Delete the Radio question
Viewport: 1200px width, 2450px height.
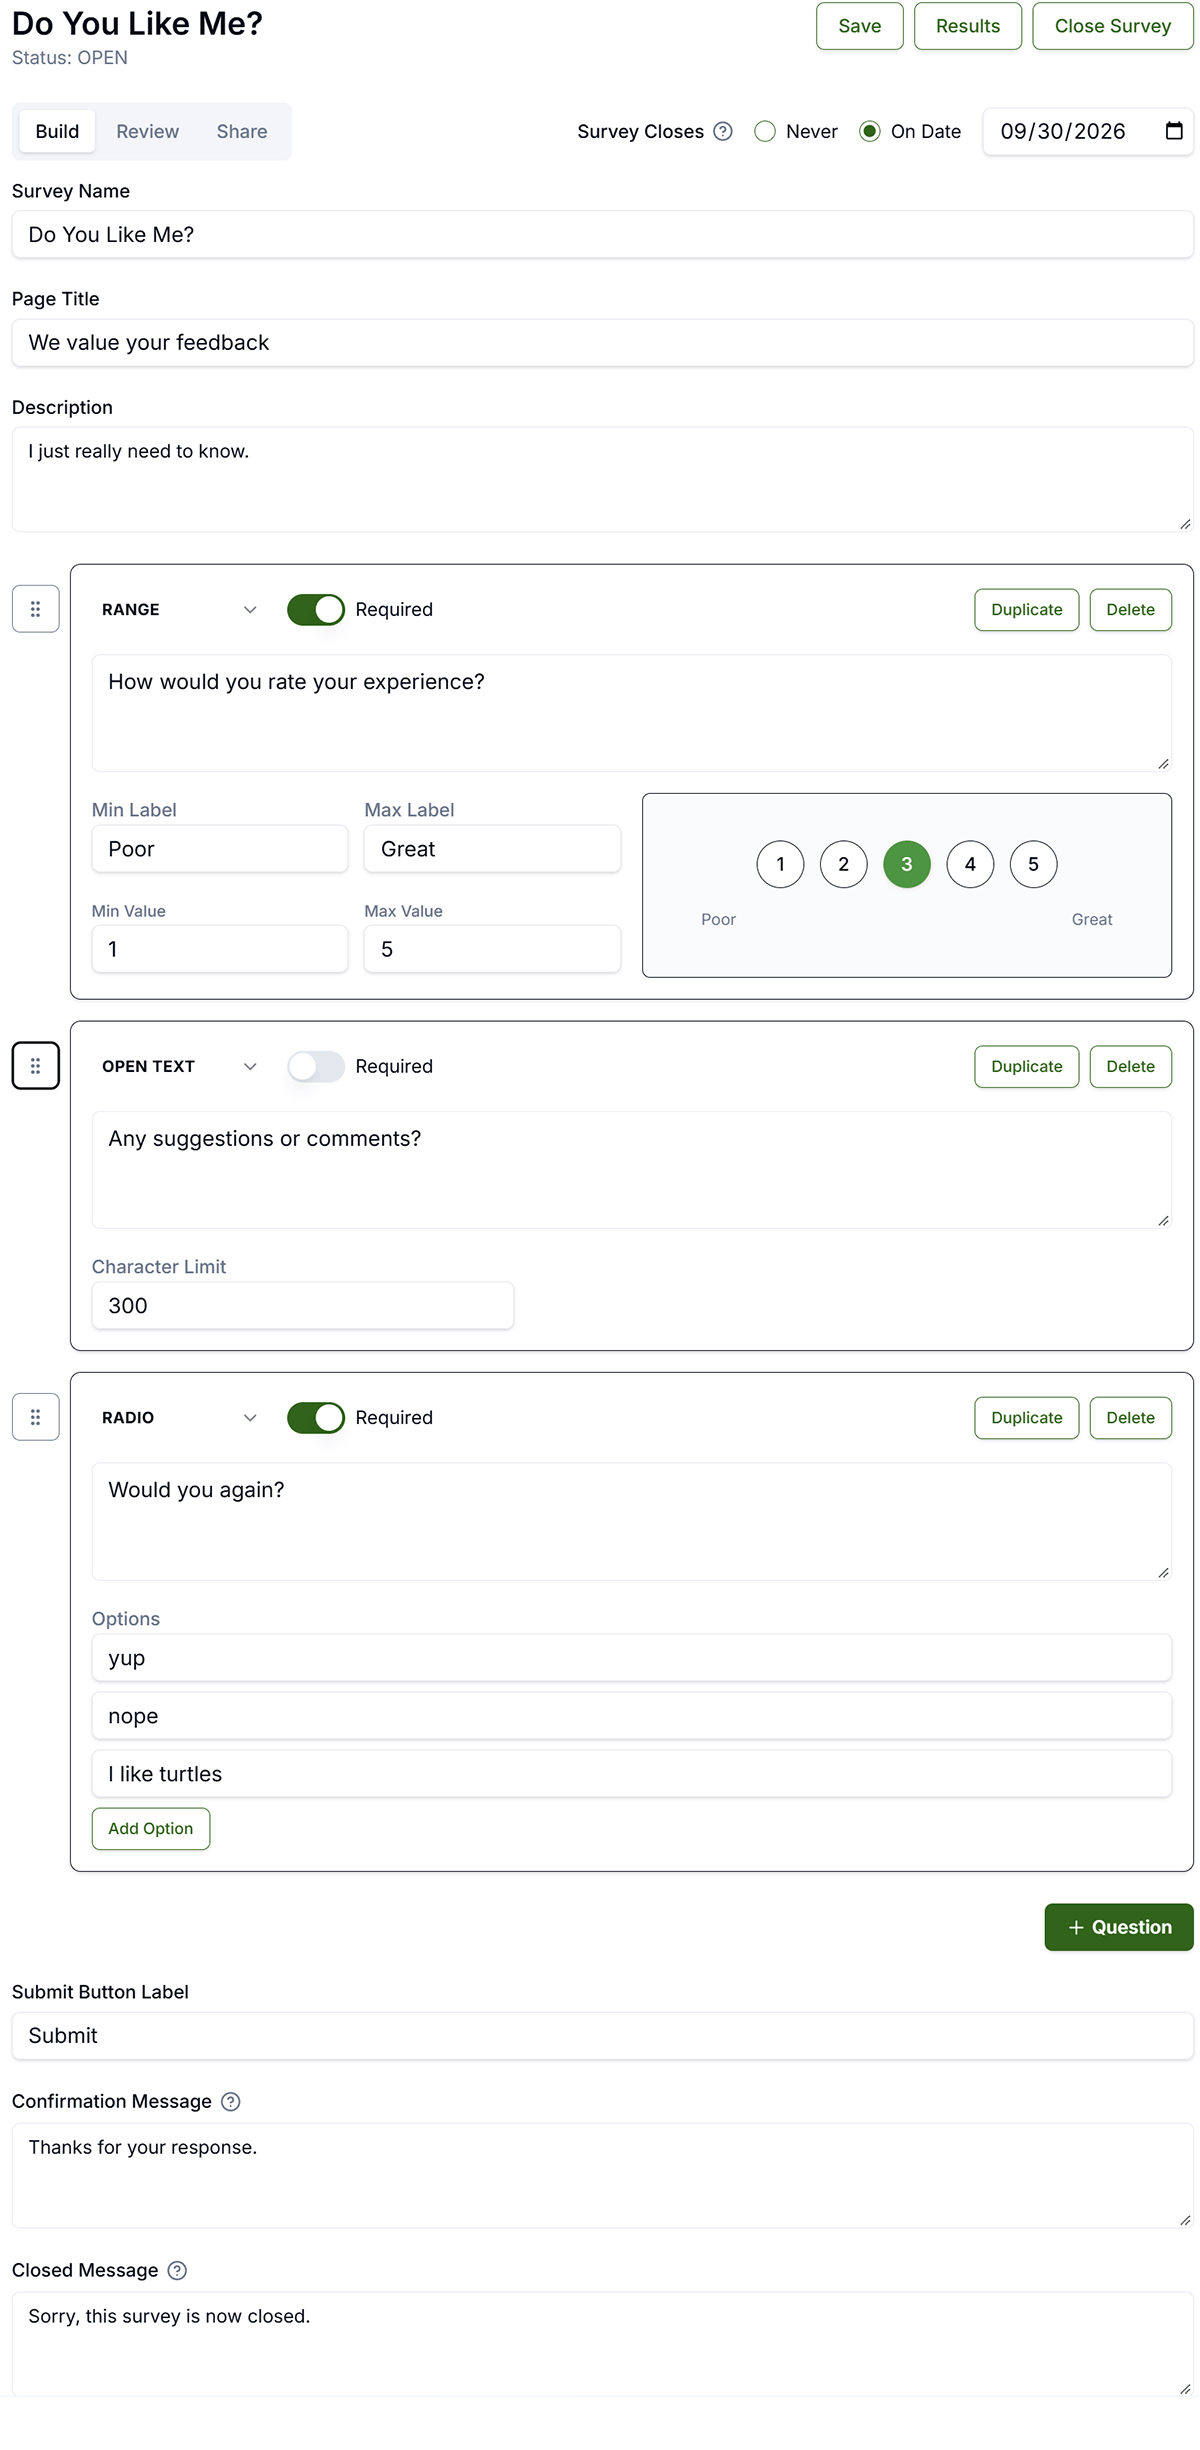[x=1131, y=1417]
